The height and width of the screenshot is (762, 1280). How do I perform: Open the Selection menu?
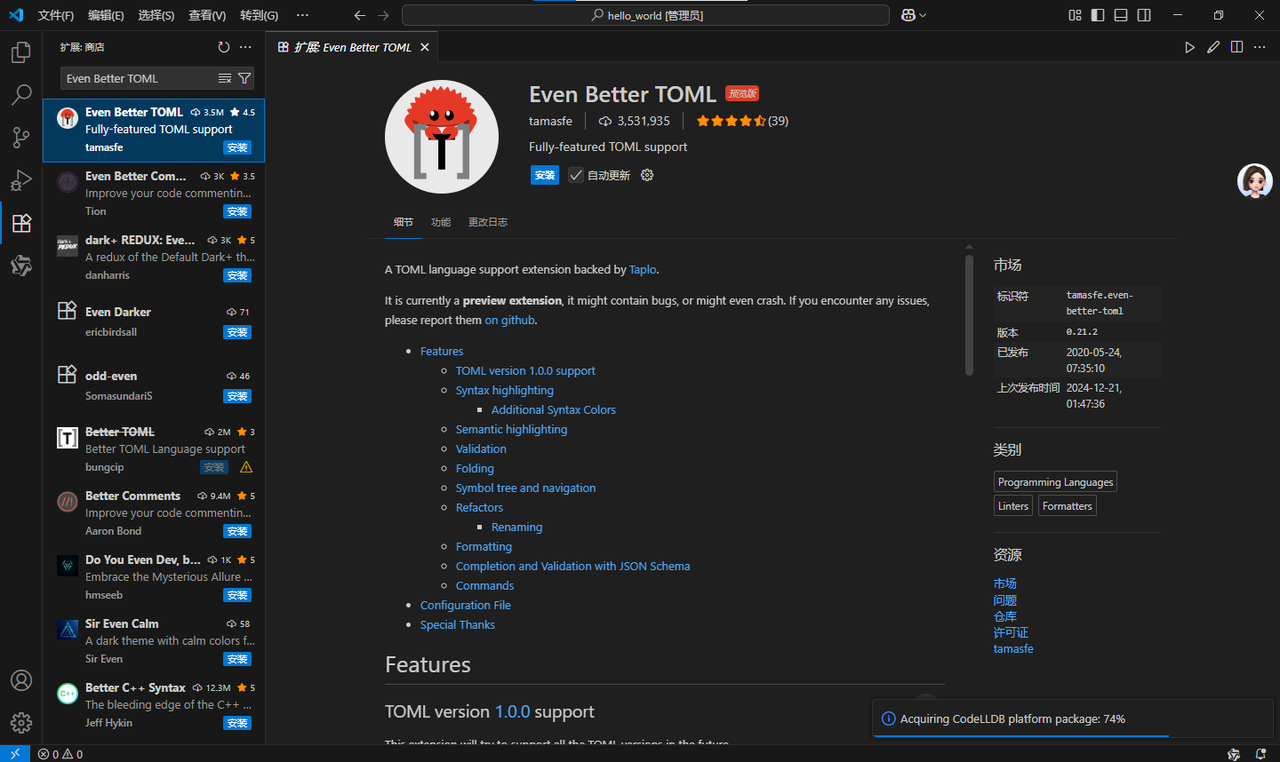point(156,15)
